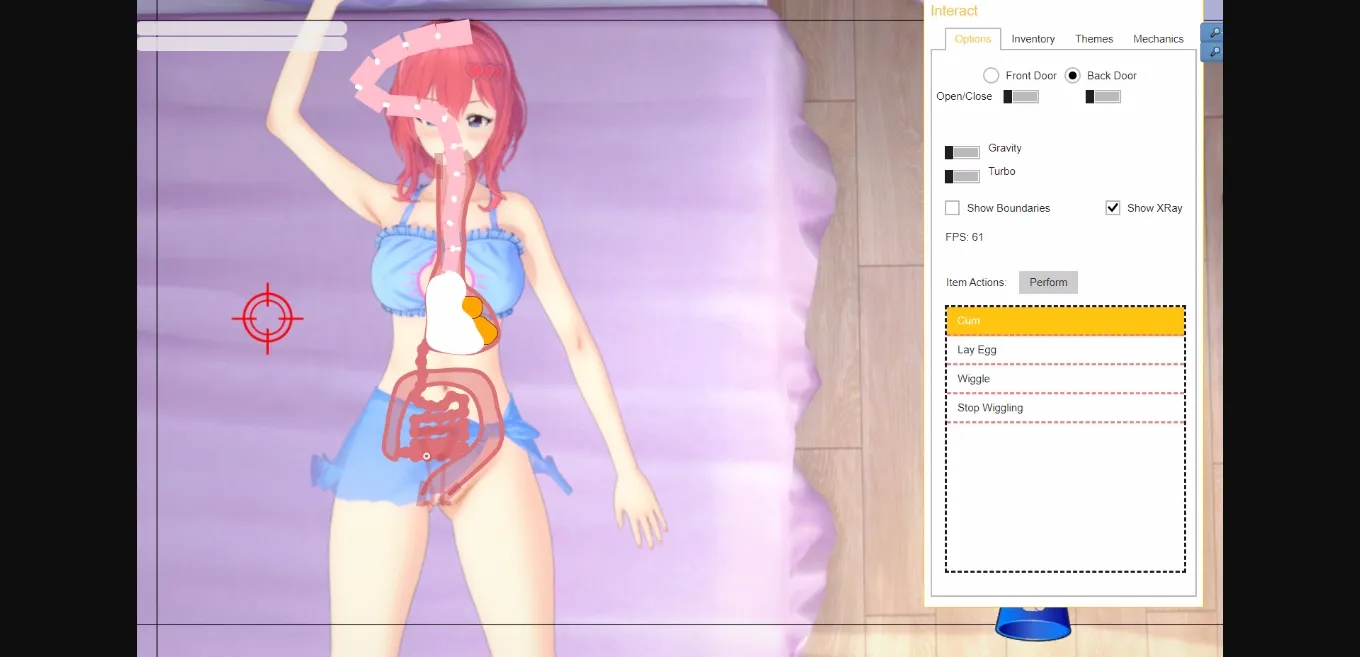This screenshot has height=657, width=1360.
Task: Click the red targeting crosshair
Action: click(x=267, y=318)
